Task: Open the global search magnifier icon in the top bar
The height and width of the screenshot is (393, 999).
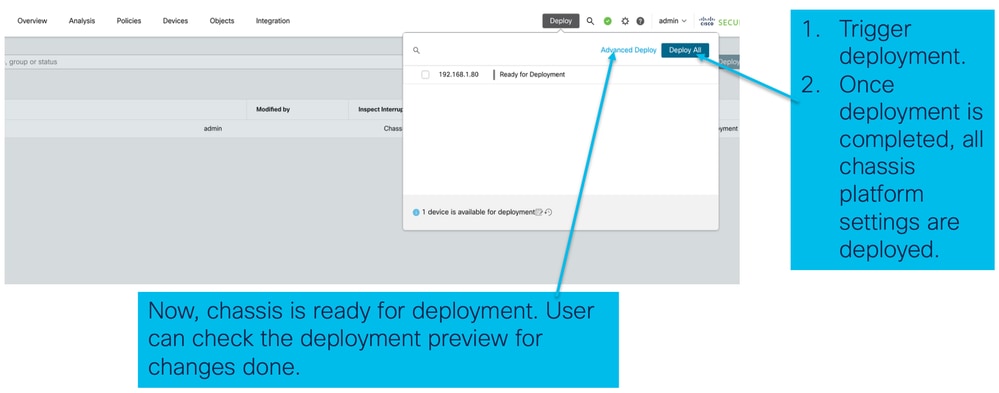Action: tap(591, 21)
